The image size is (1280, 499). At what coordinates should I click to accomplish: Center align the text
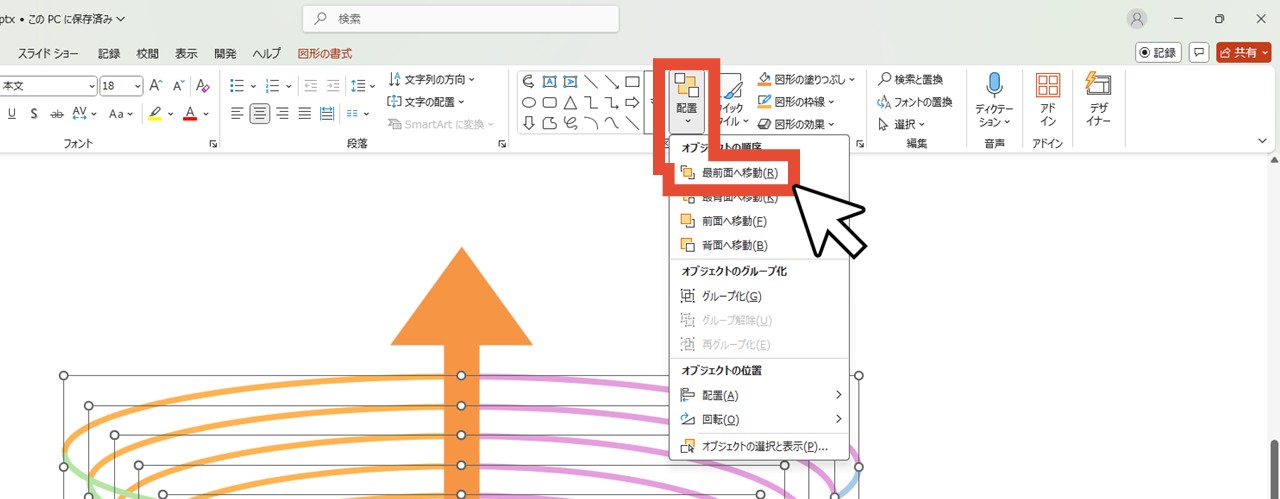point(260,114)
